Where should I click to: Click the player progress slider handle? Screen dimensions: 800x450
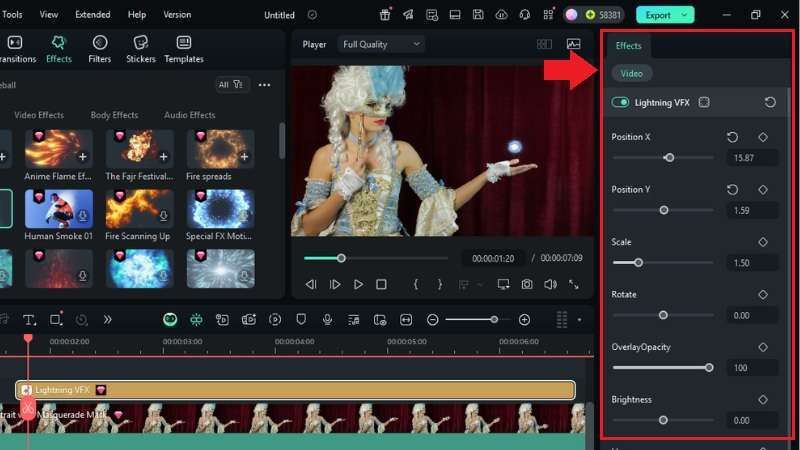click(x=341, y=258)
